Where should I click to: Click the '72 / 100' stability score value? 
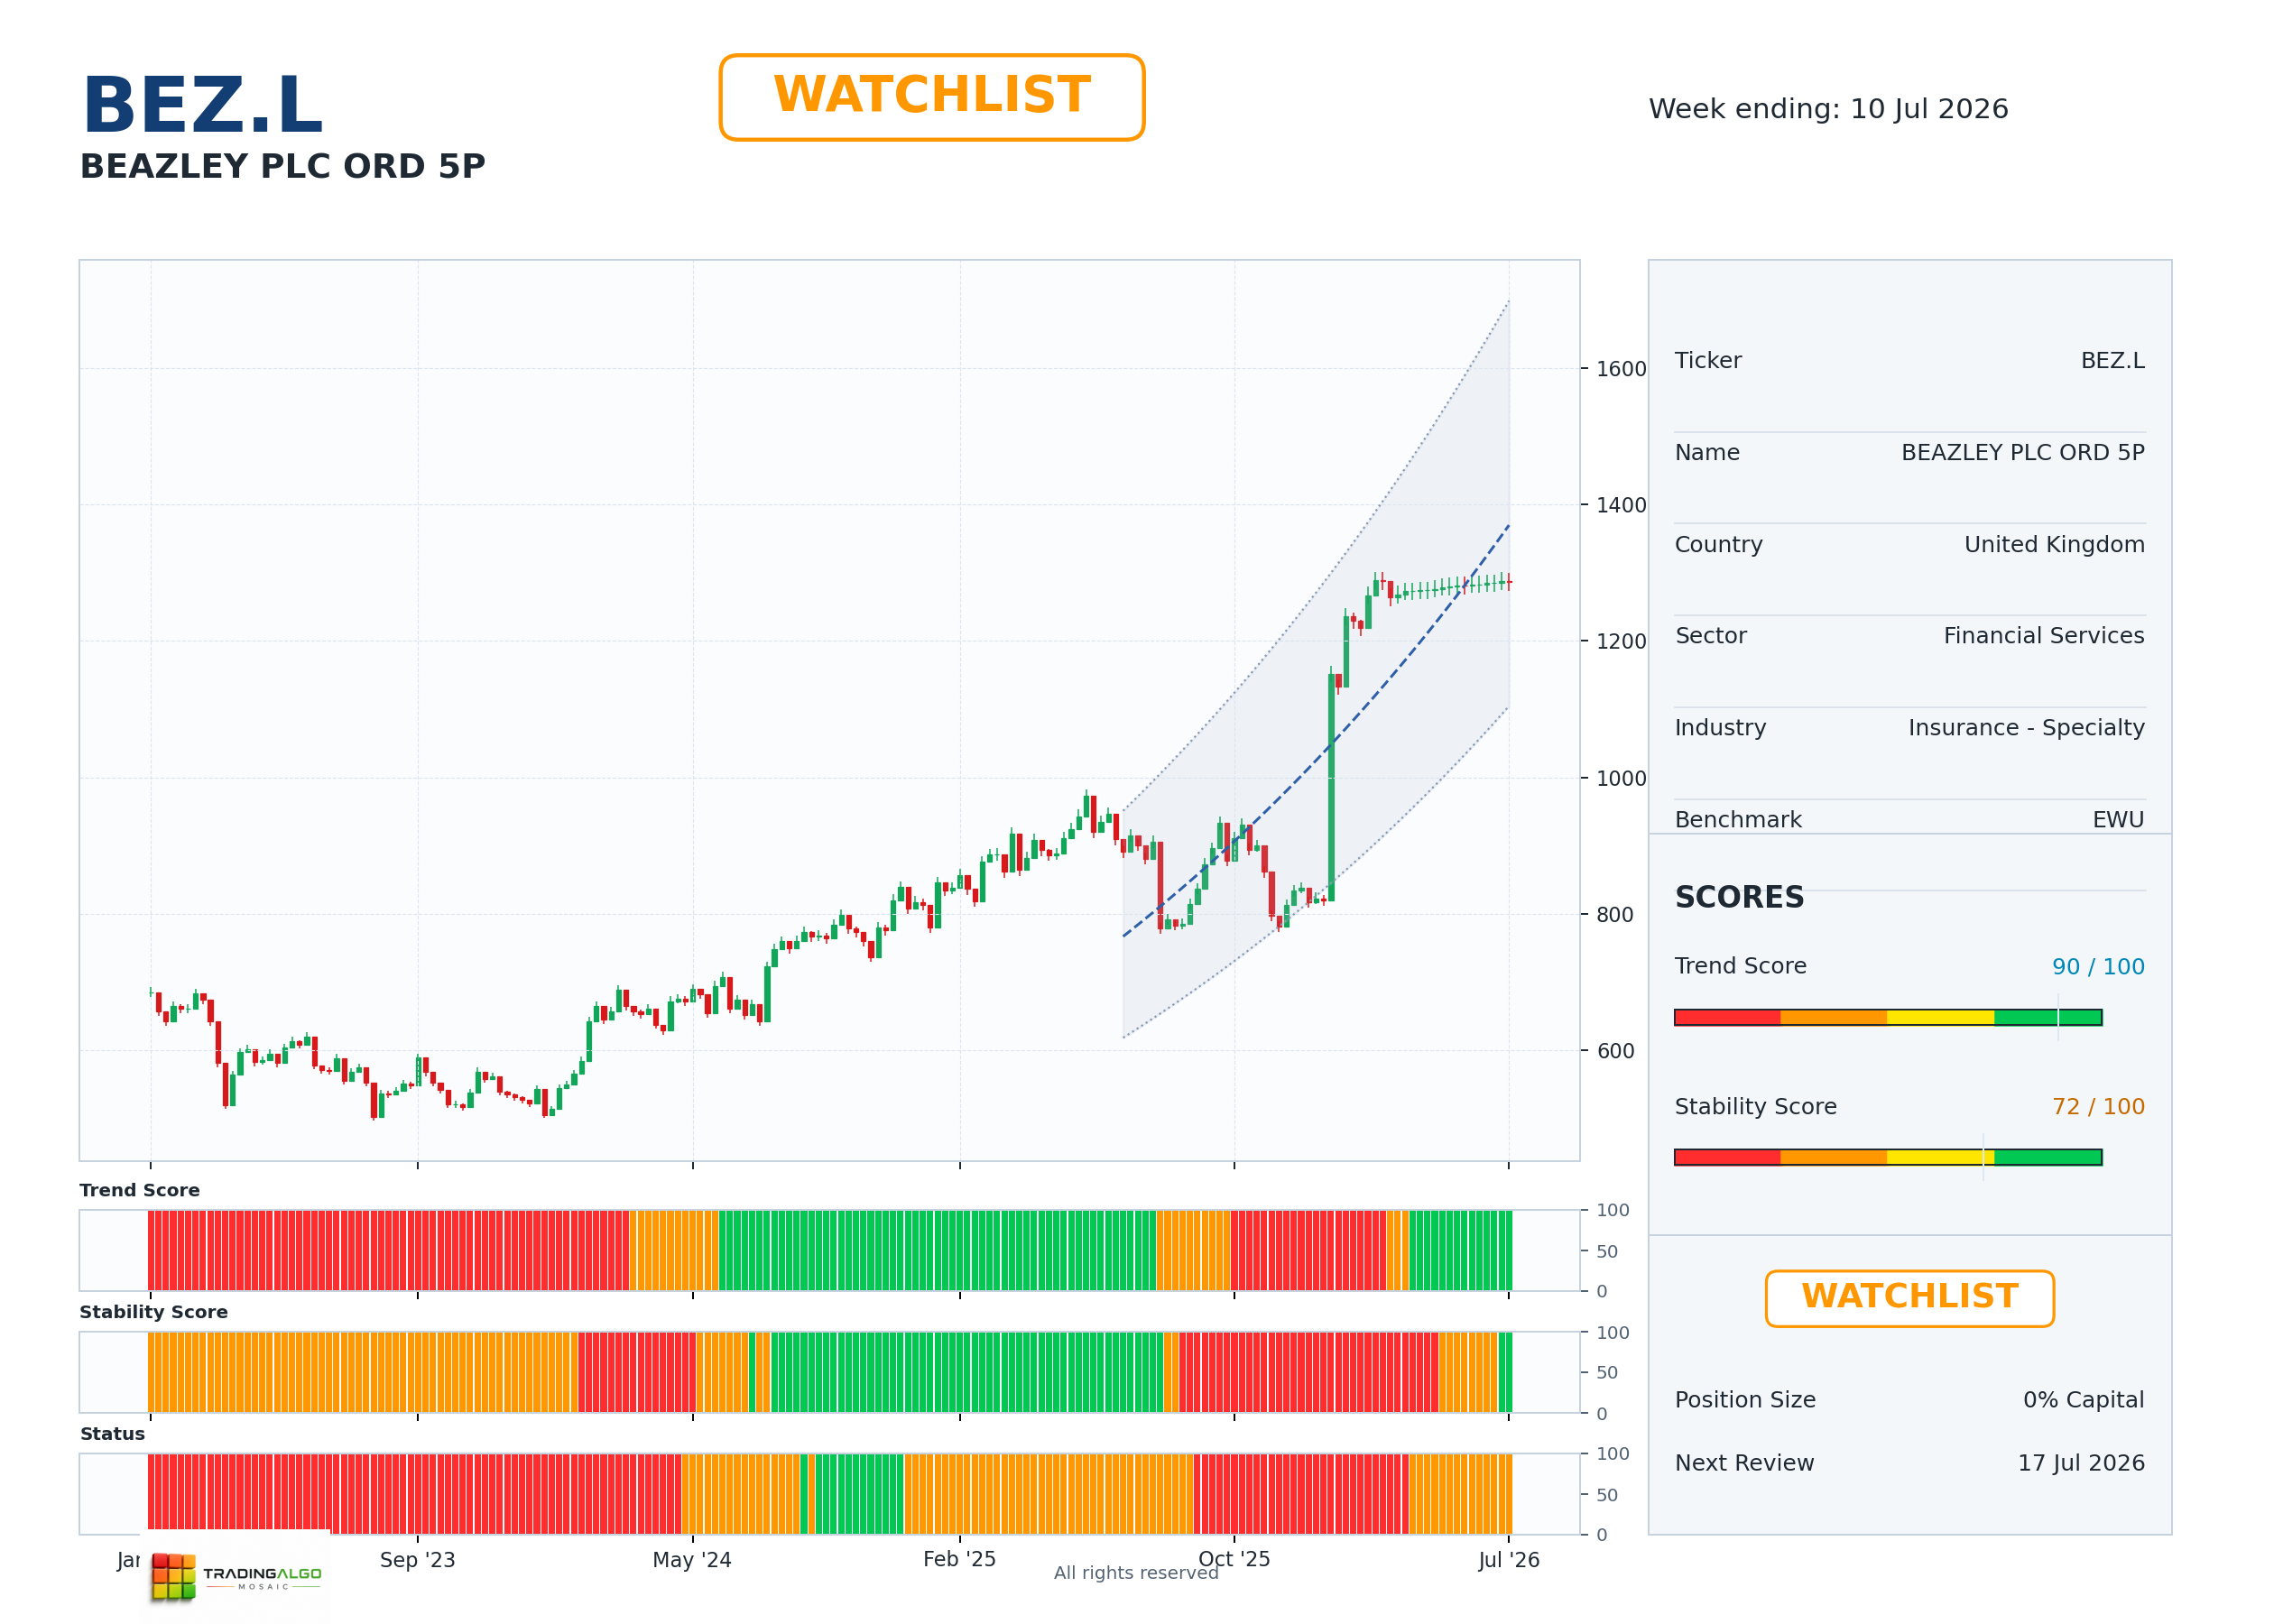click(2098, 1107)
